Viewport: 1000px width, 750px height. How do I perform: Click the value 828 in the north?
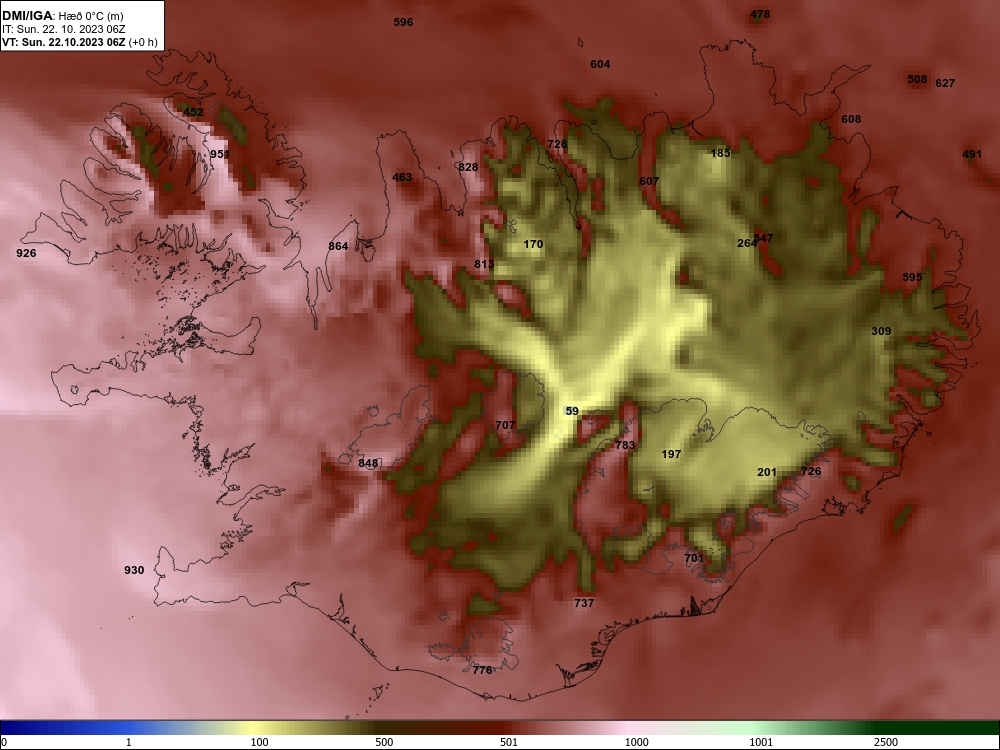coord(468,167)
